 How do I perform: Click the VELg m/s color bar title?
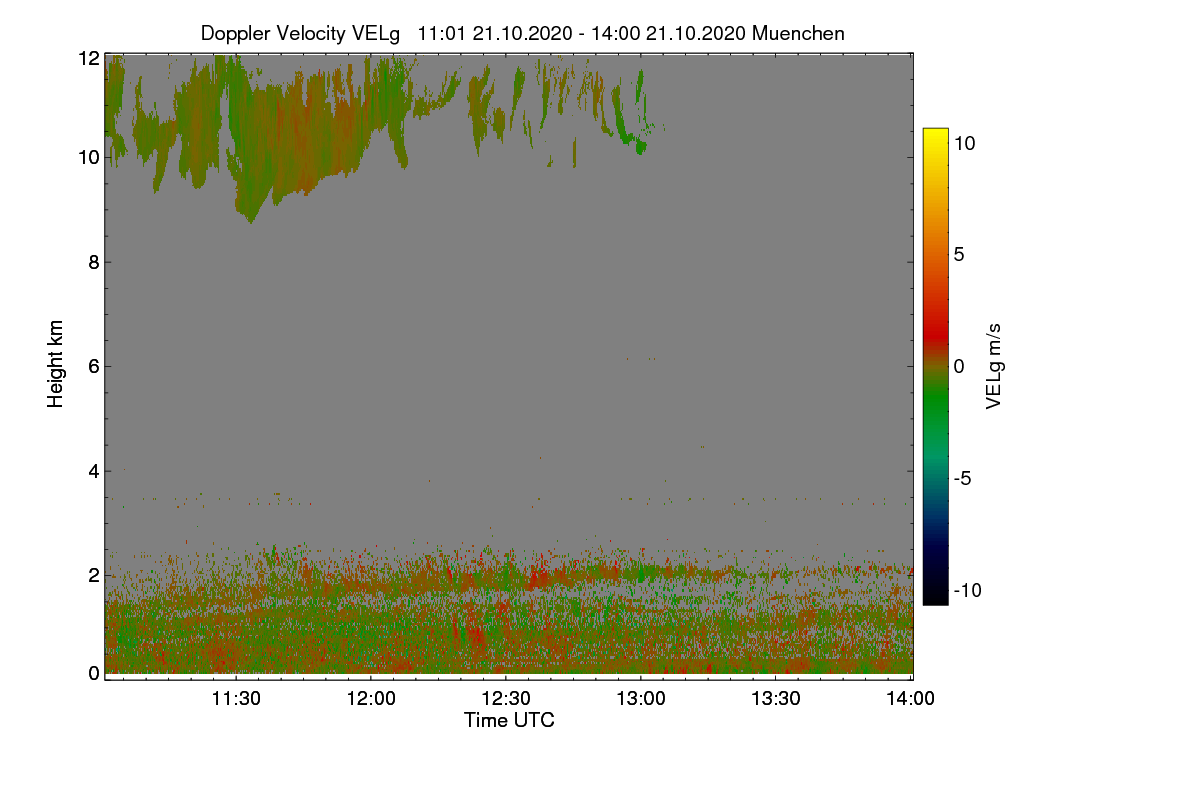coord(994,367)
